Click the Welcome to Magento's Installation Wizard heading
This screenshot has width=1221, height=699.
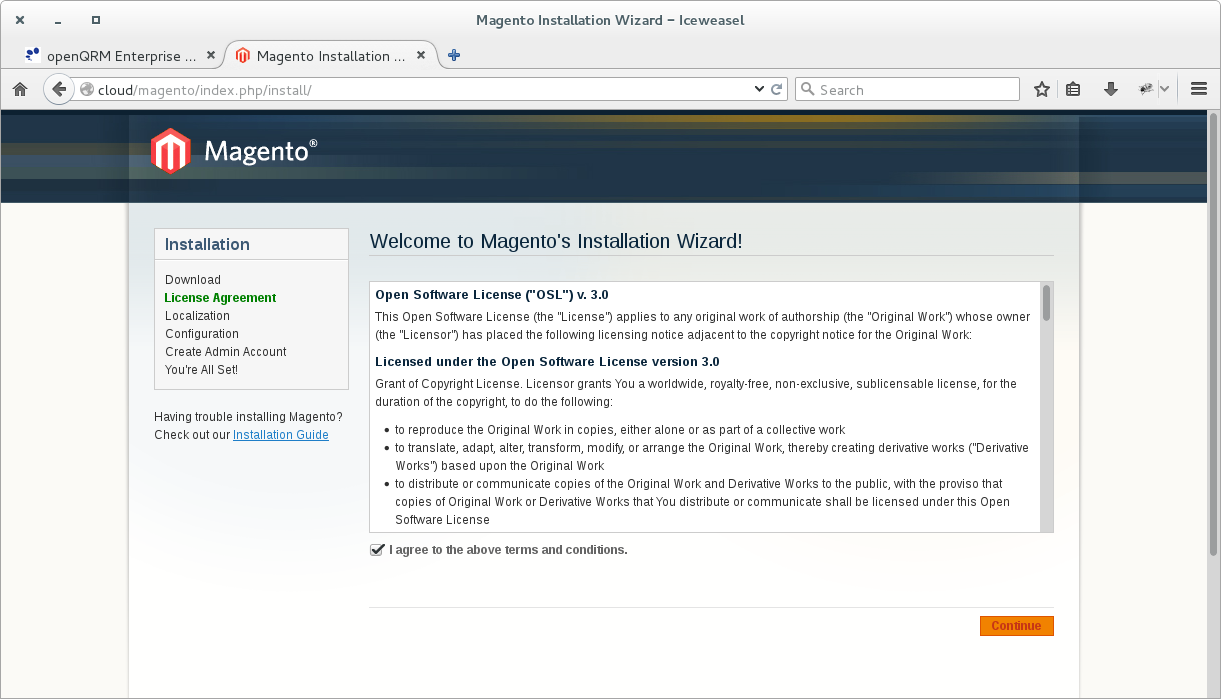point(556,241)
